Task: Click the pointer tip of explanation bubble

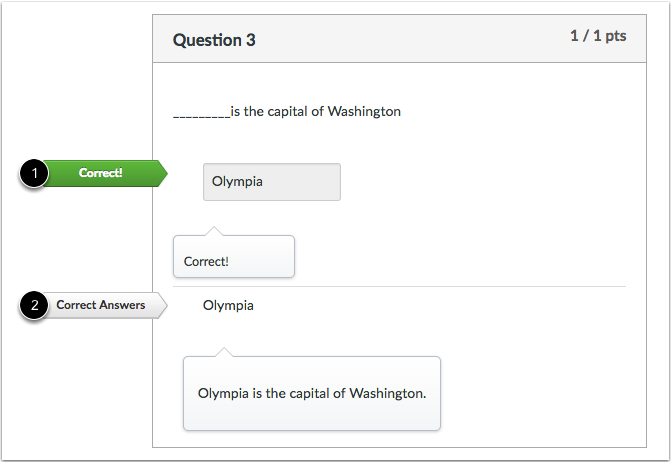Action: 224,351
